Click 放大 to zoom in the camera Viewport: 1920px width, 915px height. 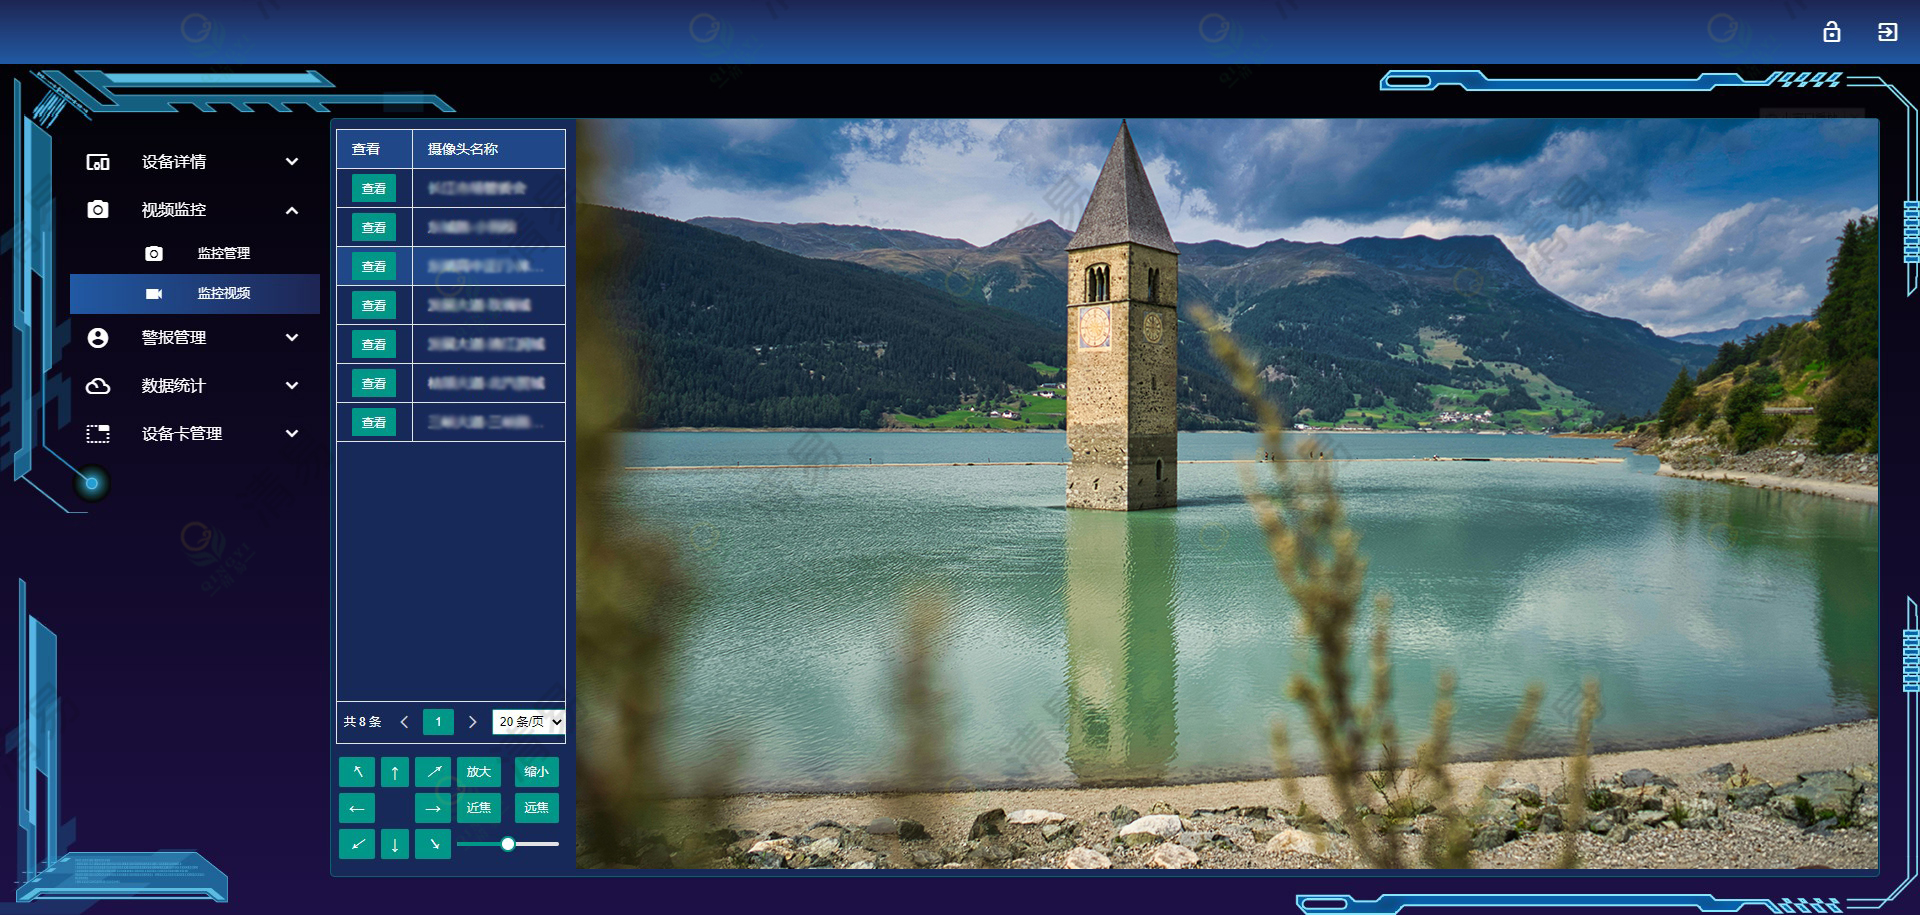tap(479, 772)
